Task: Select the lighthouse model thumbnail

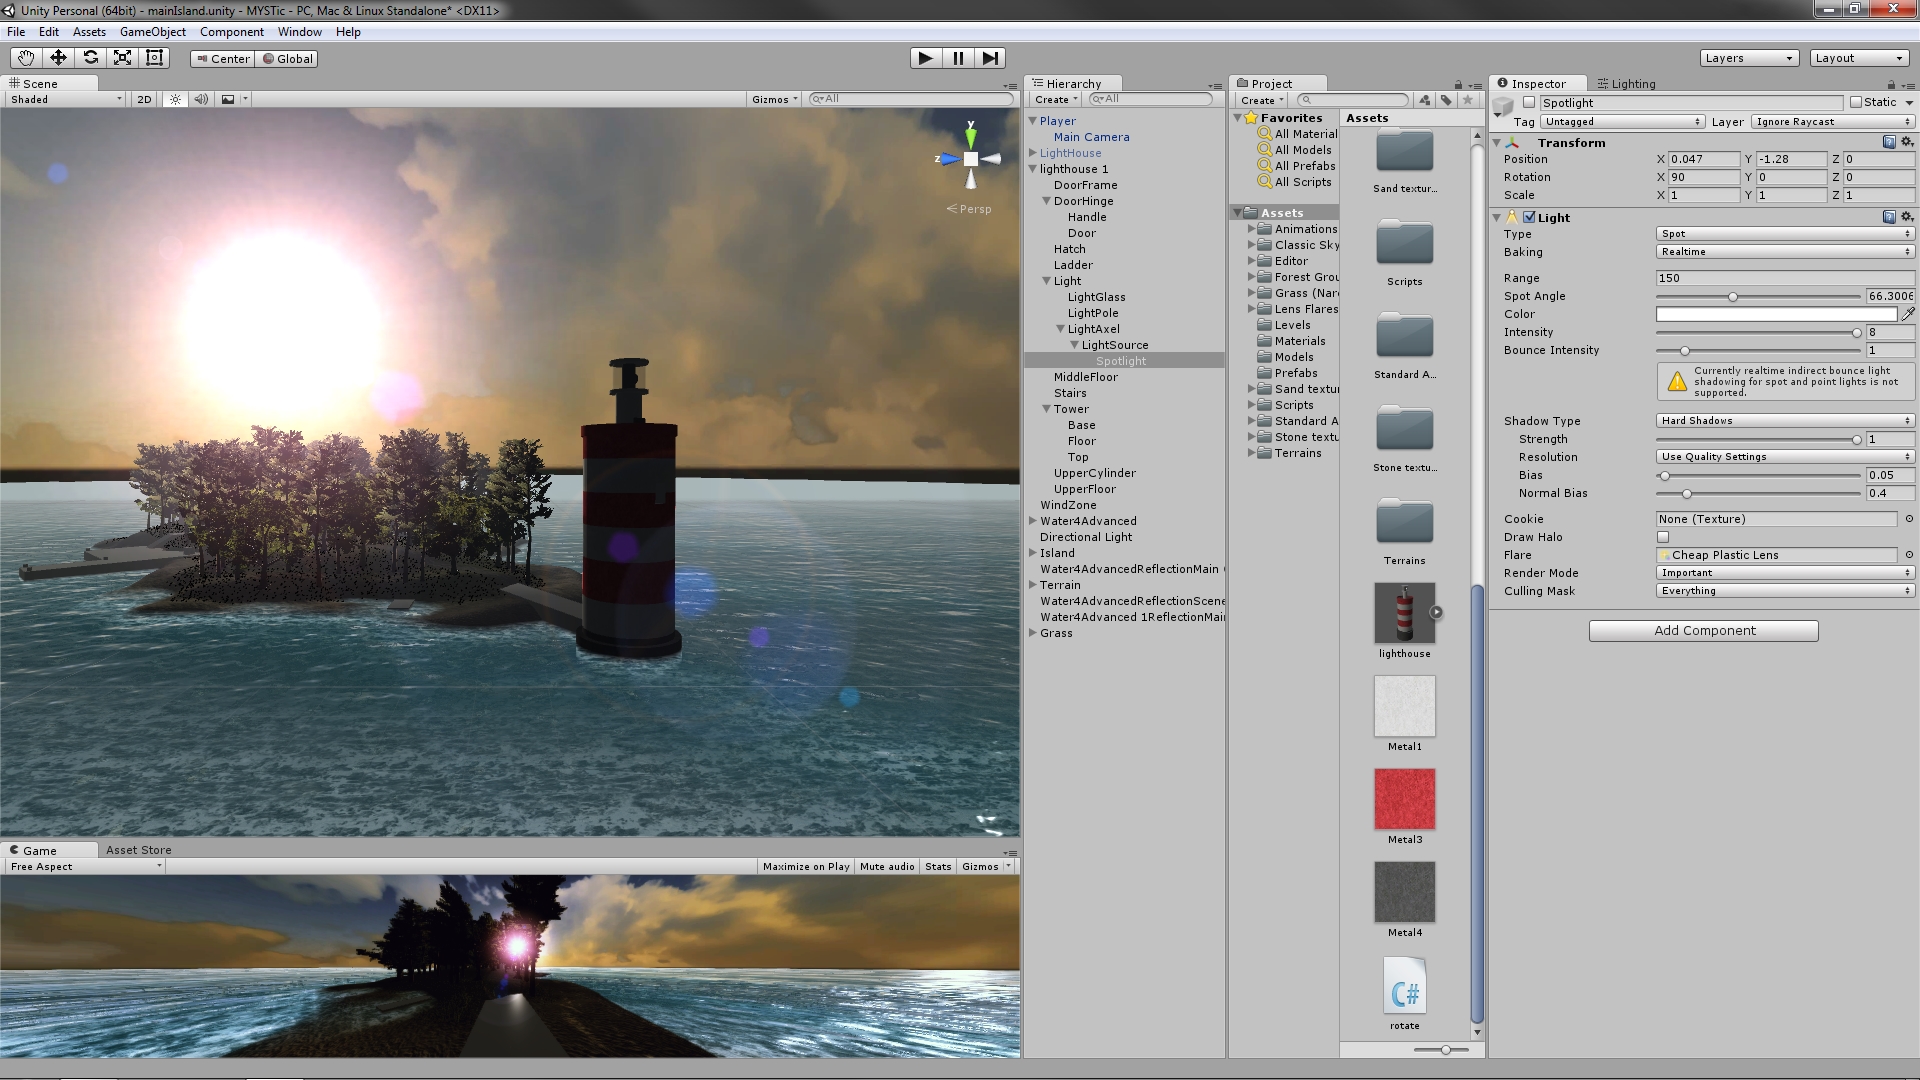Action: [x=1404, y=613]
